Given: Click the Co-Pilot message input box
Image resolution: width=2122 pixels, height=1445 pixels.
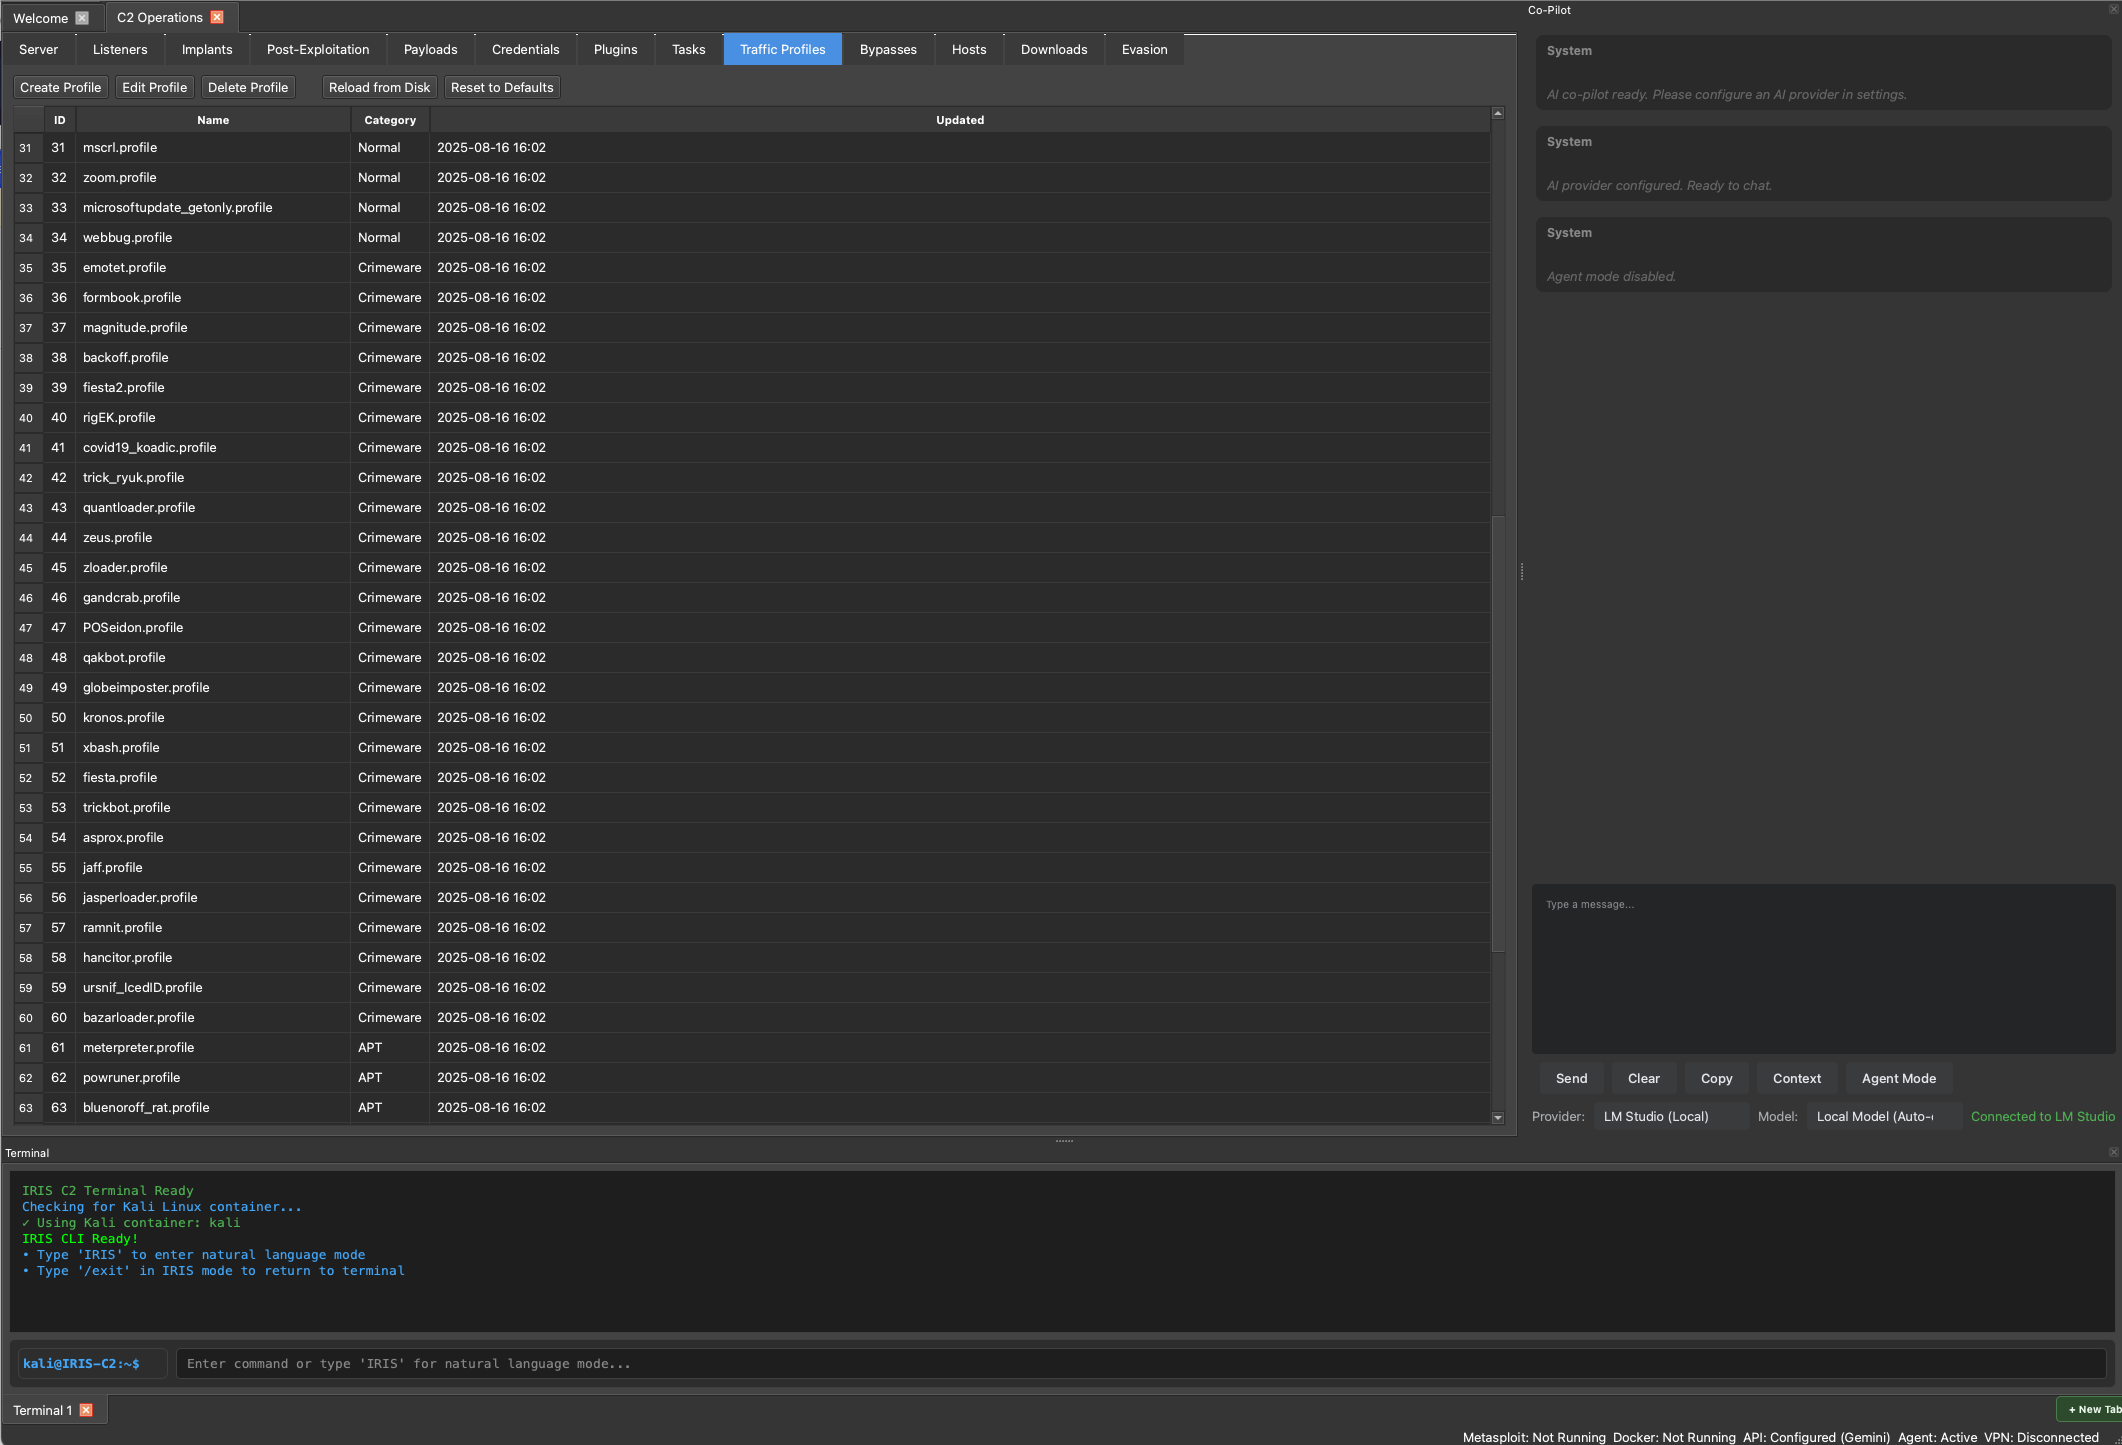Looking at the screenshot, I should (1824, 968).
